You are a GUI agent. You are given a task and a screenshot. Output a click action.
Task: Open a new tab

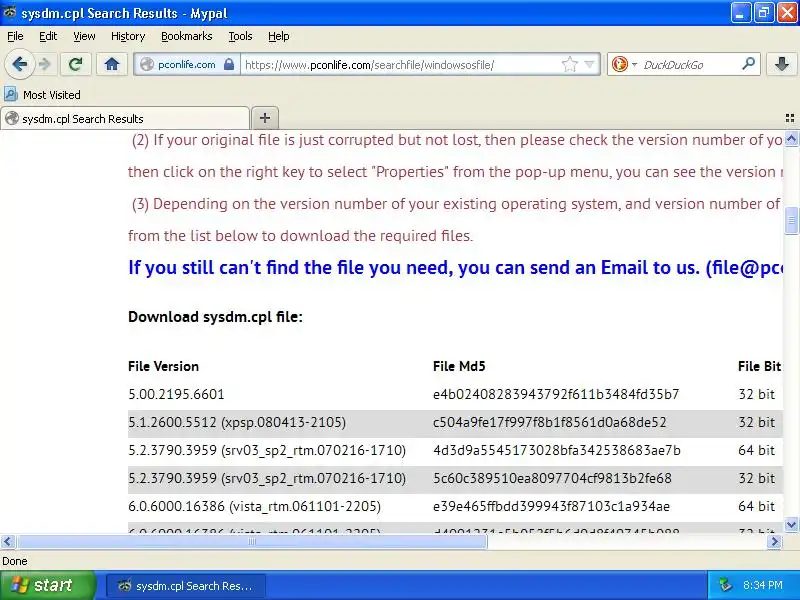click(264, 118)
